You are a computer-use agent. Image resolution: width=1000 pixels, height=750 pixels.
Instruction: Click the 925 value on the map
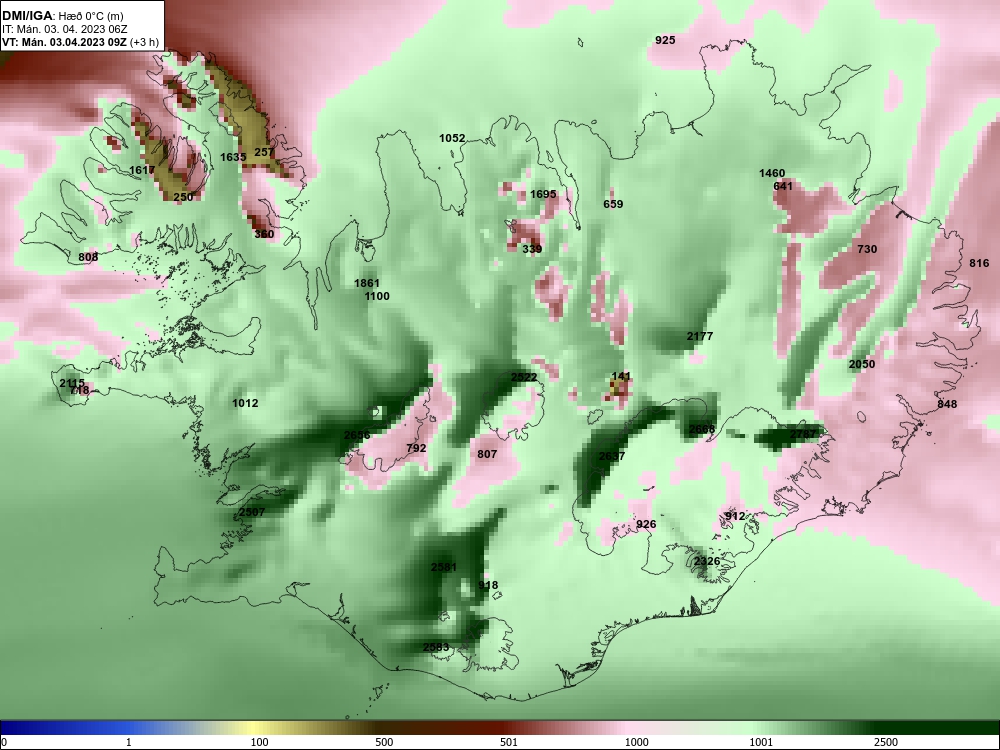(665, 40)
